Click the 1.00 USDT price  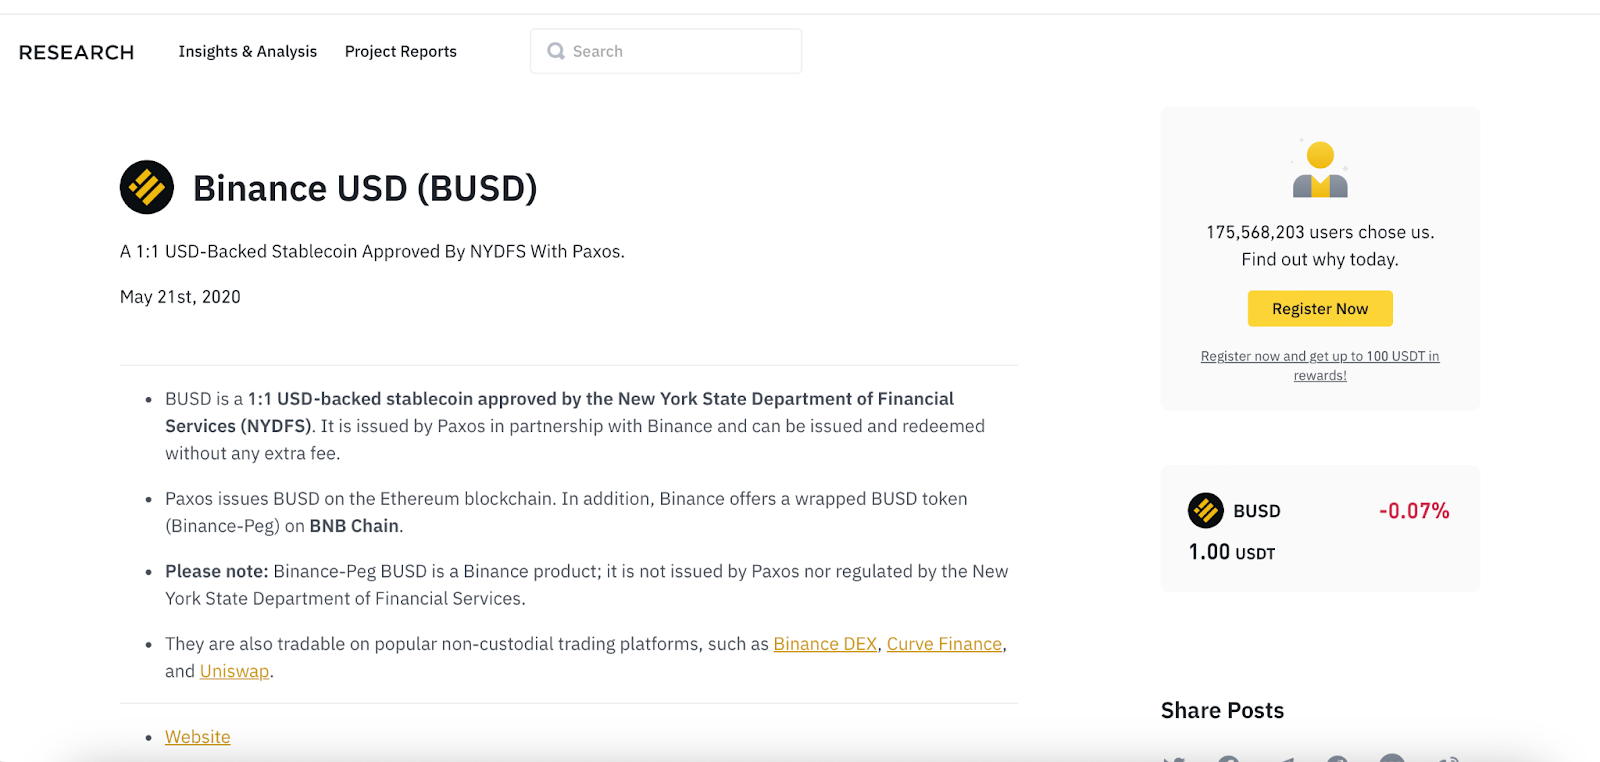1232,552
